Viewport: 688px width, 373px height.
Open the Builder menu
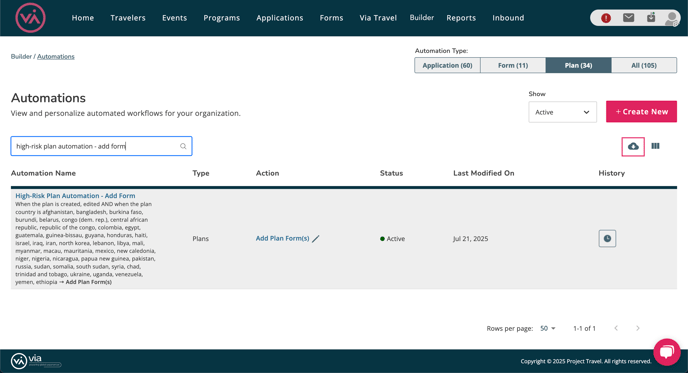(422, 18)
